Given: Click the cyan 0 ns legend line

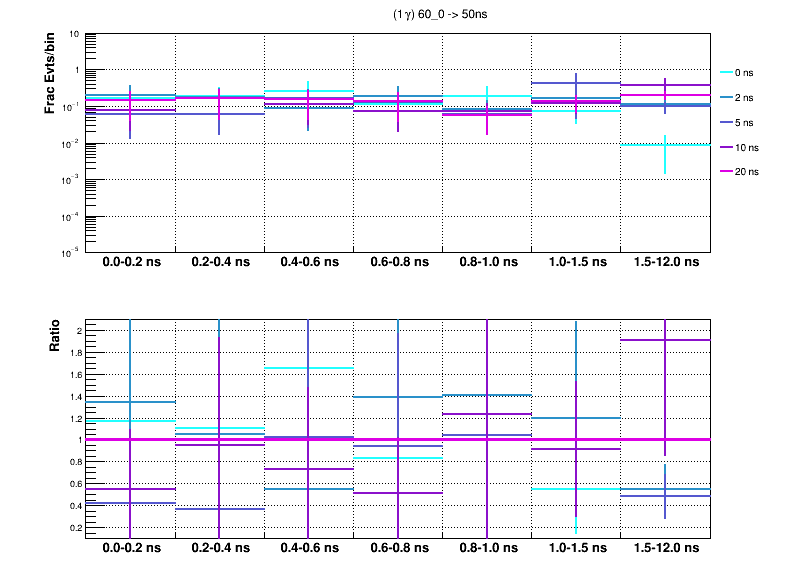Looking at the screenshot, I should pos(727,73).
